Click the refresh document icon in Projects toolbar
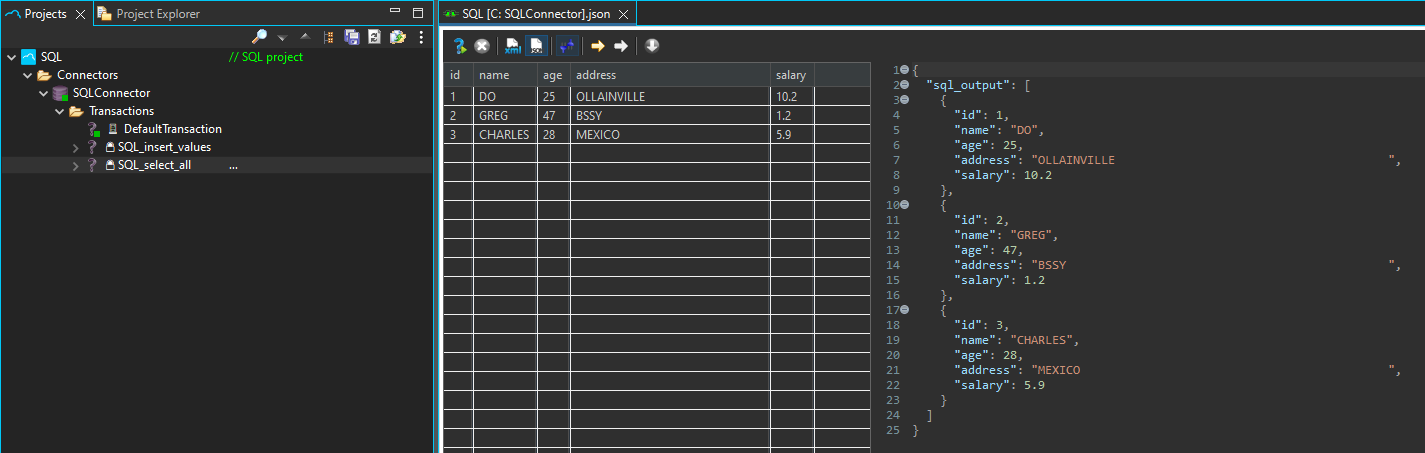This screenshot has height=453, width=1425. coord(374,37)
